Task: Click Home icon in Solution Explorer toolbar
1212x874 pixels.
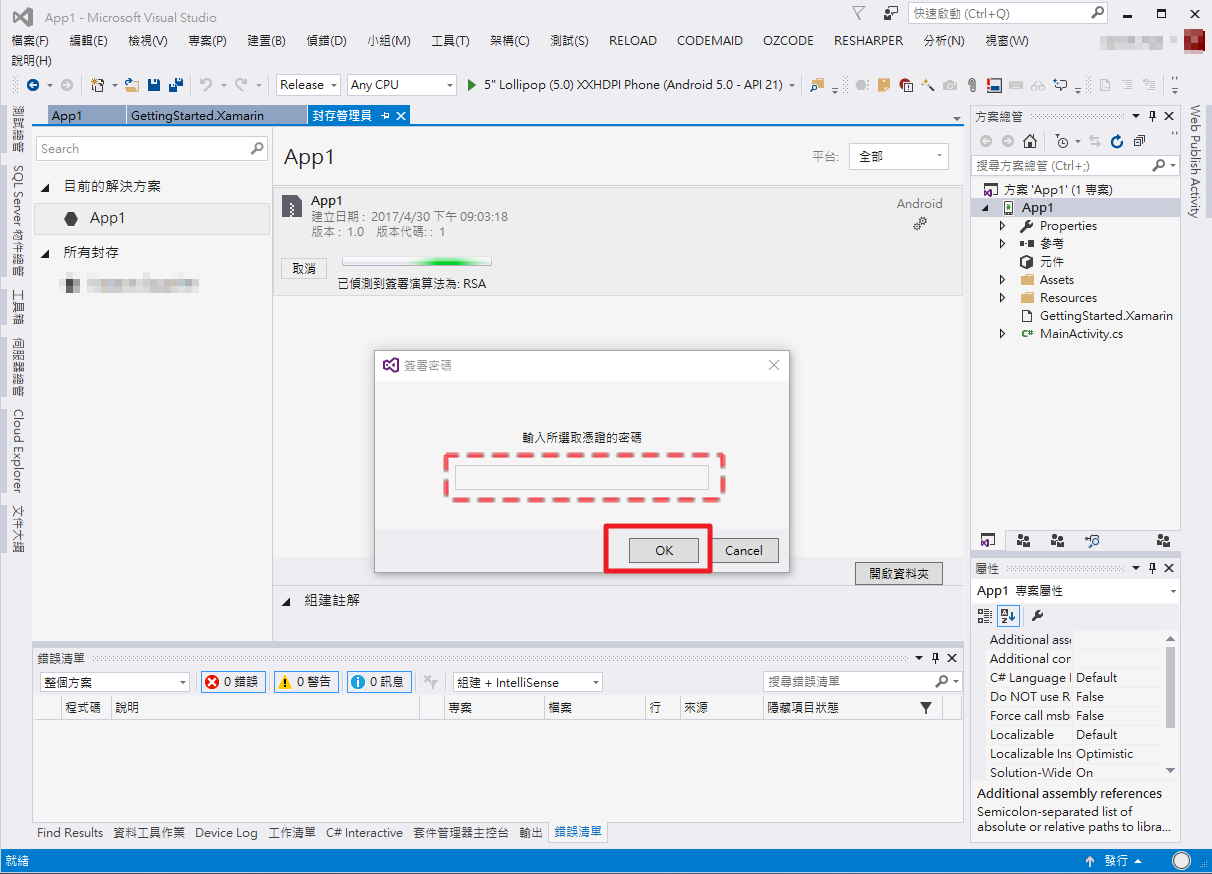Action: click(x=1030, y=142)
